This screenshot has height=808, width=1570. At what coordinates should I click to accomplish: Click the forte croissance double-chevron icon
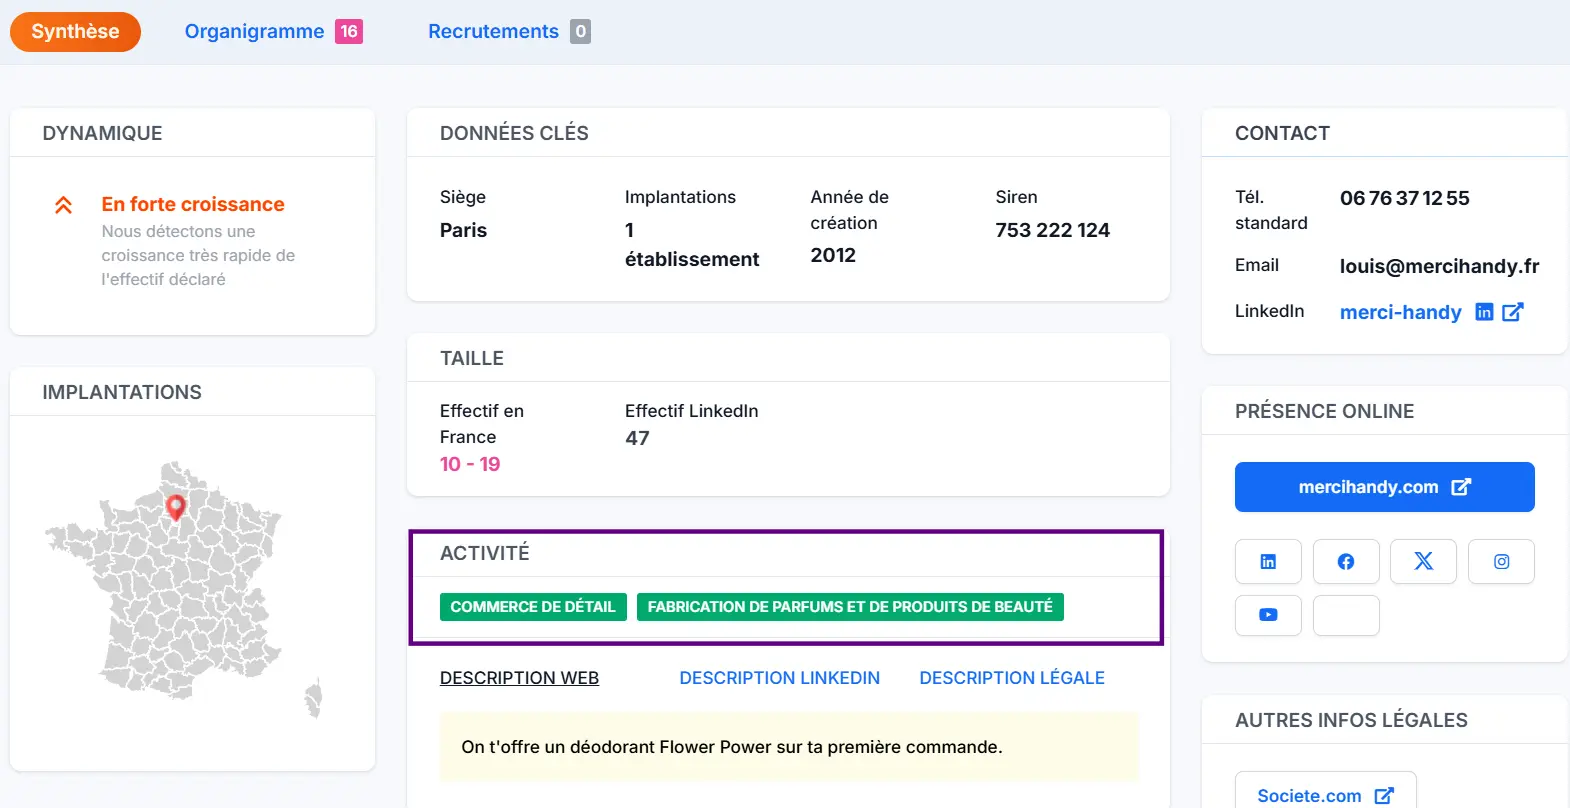[x=63, y=205]
